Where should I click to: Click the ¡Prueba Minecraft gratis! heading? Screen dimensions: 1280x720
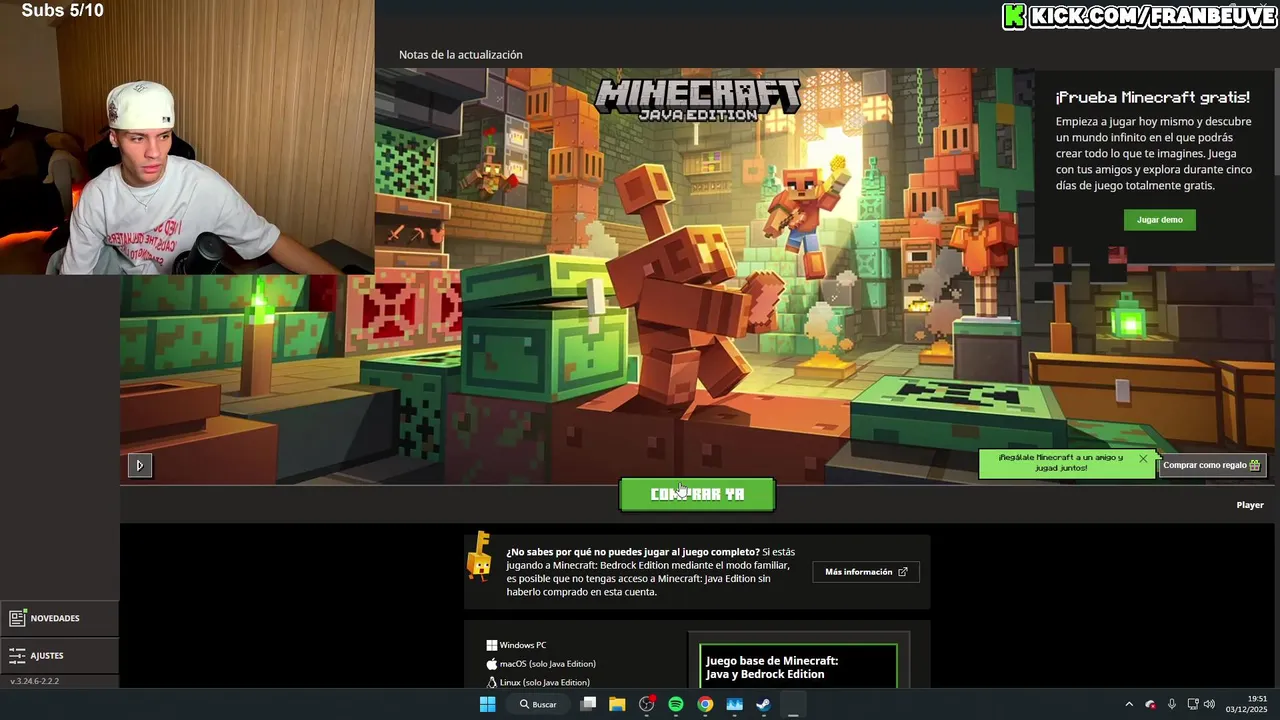coord(1153,97)
